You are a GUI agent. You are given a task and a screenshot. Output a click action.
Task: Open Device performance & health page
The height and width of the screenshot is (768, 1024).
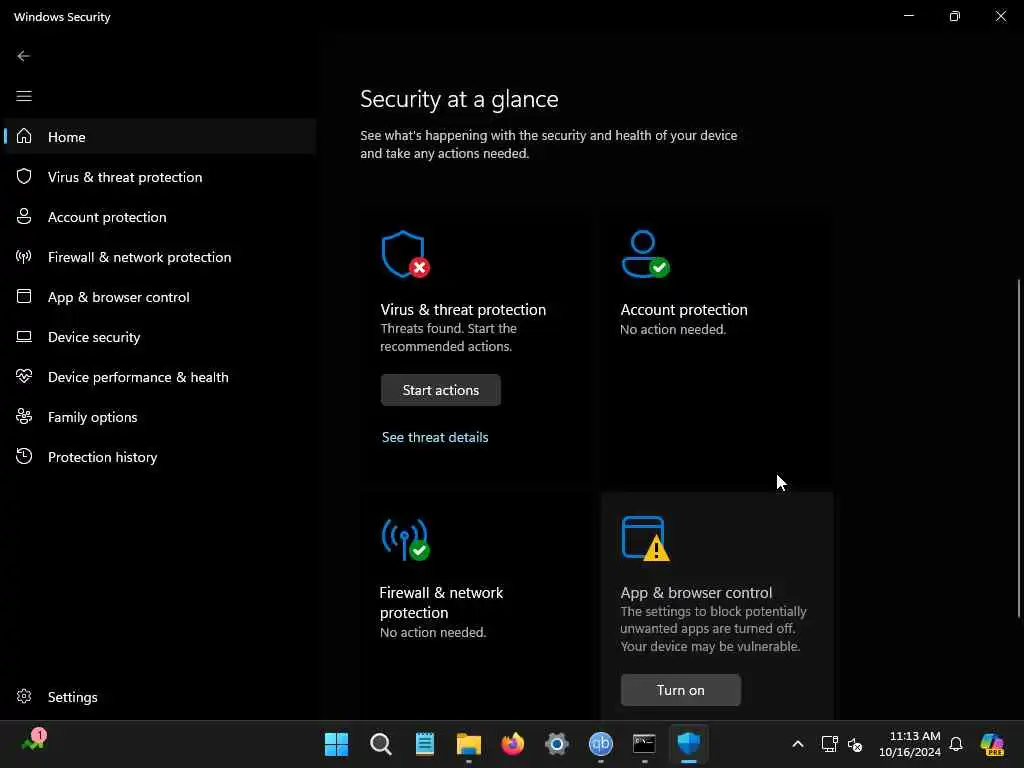pos(160,376)
